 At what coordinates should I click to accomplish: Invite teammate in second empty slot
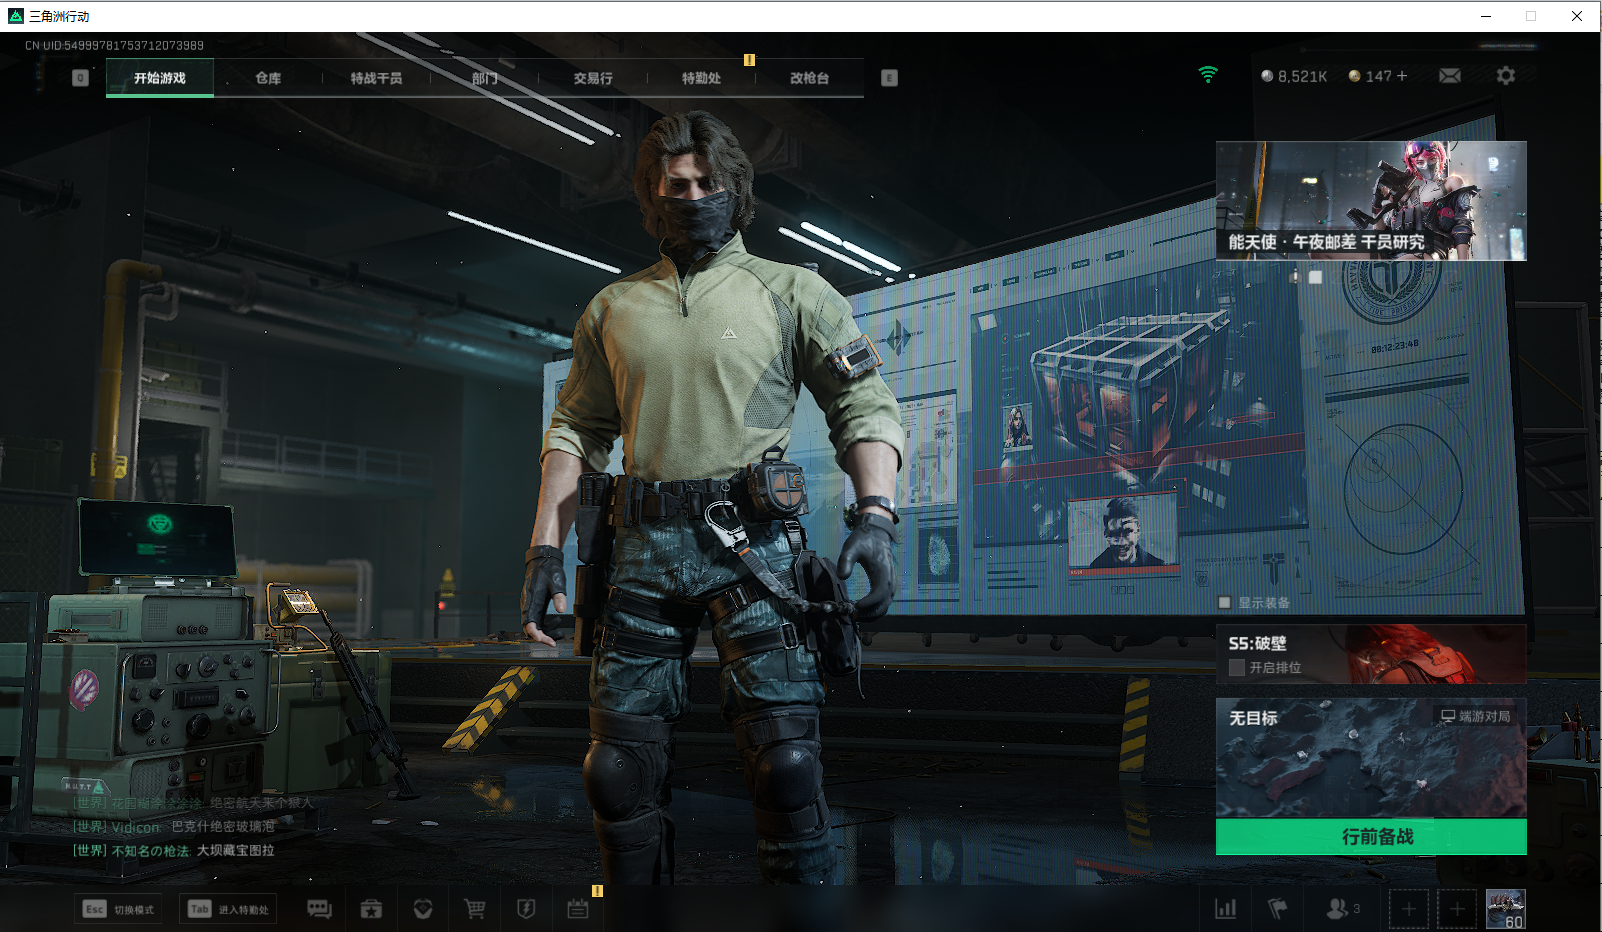(x=1457, y=909)
